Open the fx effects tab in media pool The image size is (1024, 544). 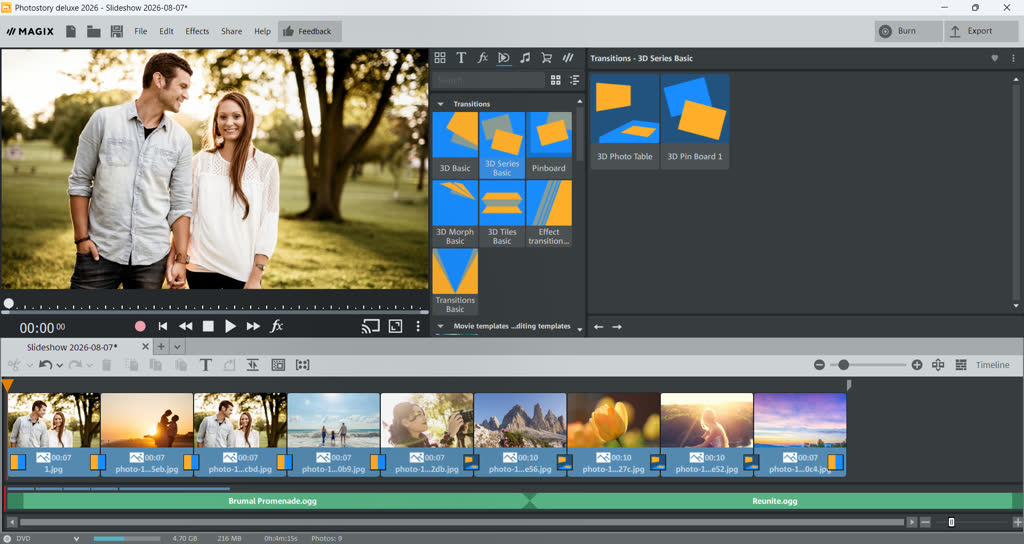point(483,58)
